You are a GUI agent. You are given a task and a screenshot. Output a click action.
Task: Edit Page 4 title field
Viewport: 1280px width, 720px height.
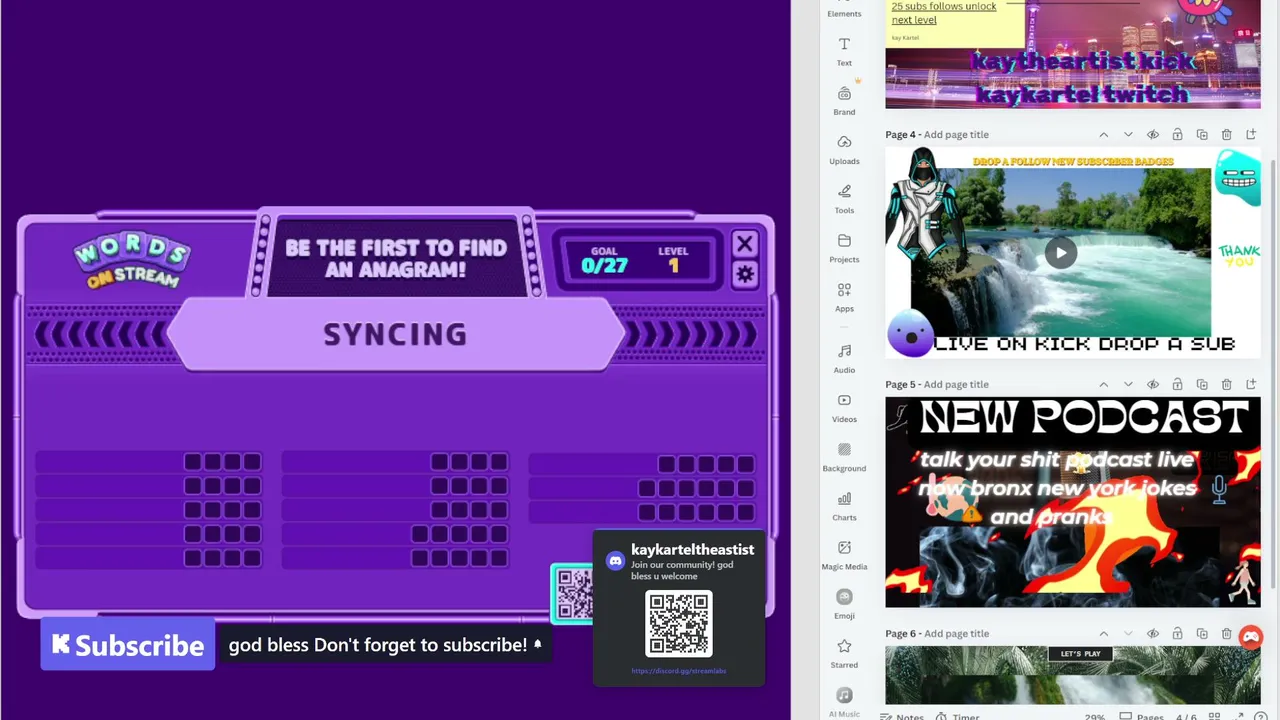956,134
